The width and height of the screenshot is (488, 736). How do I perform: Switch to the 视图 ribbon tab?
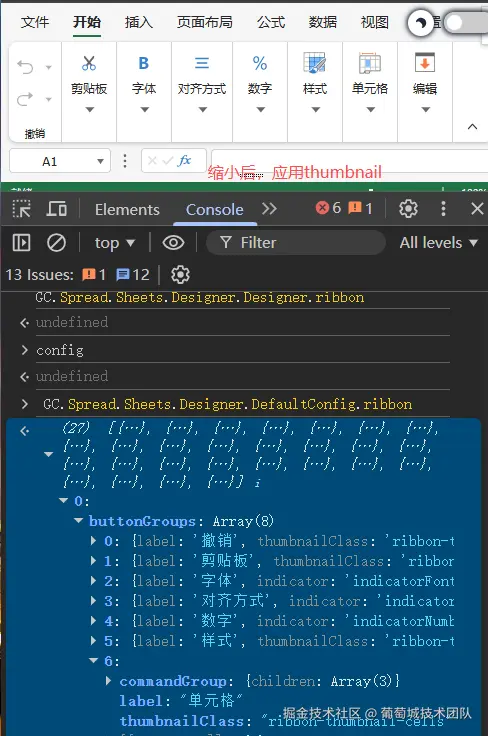(x=374, y=22)
